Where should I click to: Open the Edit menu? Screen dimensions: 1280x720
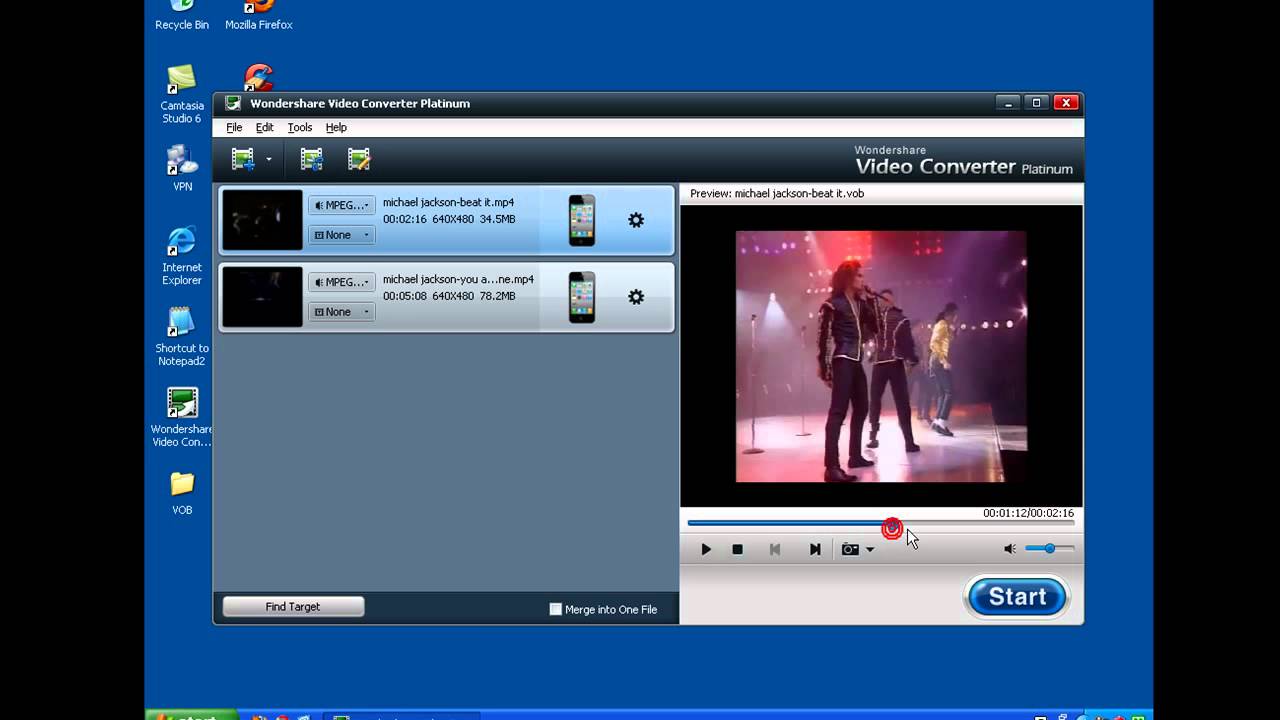coord(264,128)
